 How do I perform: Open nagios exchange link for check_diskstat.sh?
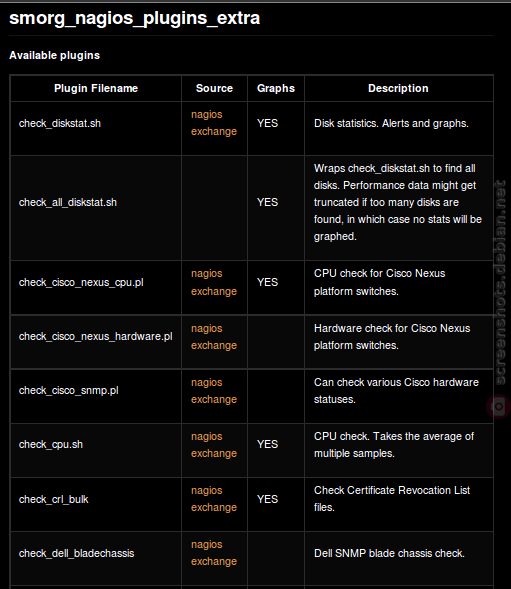pos(214,123)
